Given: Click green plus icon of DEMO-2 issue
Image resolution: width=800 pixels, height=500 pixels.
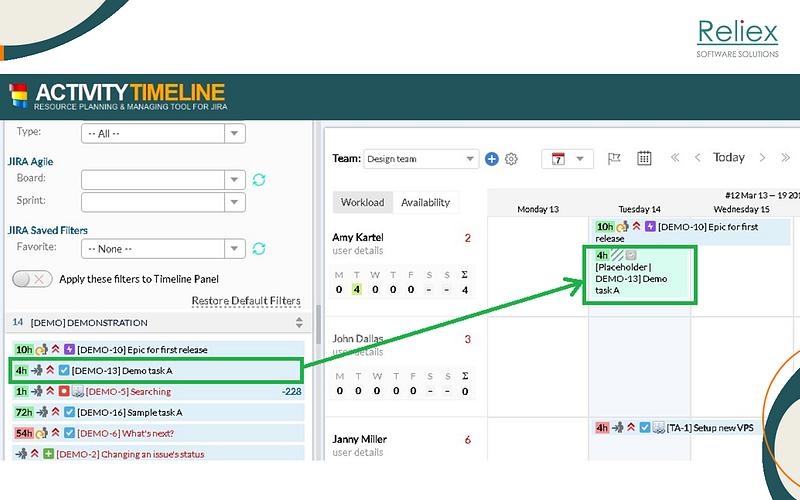Looking at the screenshot, I should pos(48,454).
